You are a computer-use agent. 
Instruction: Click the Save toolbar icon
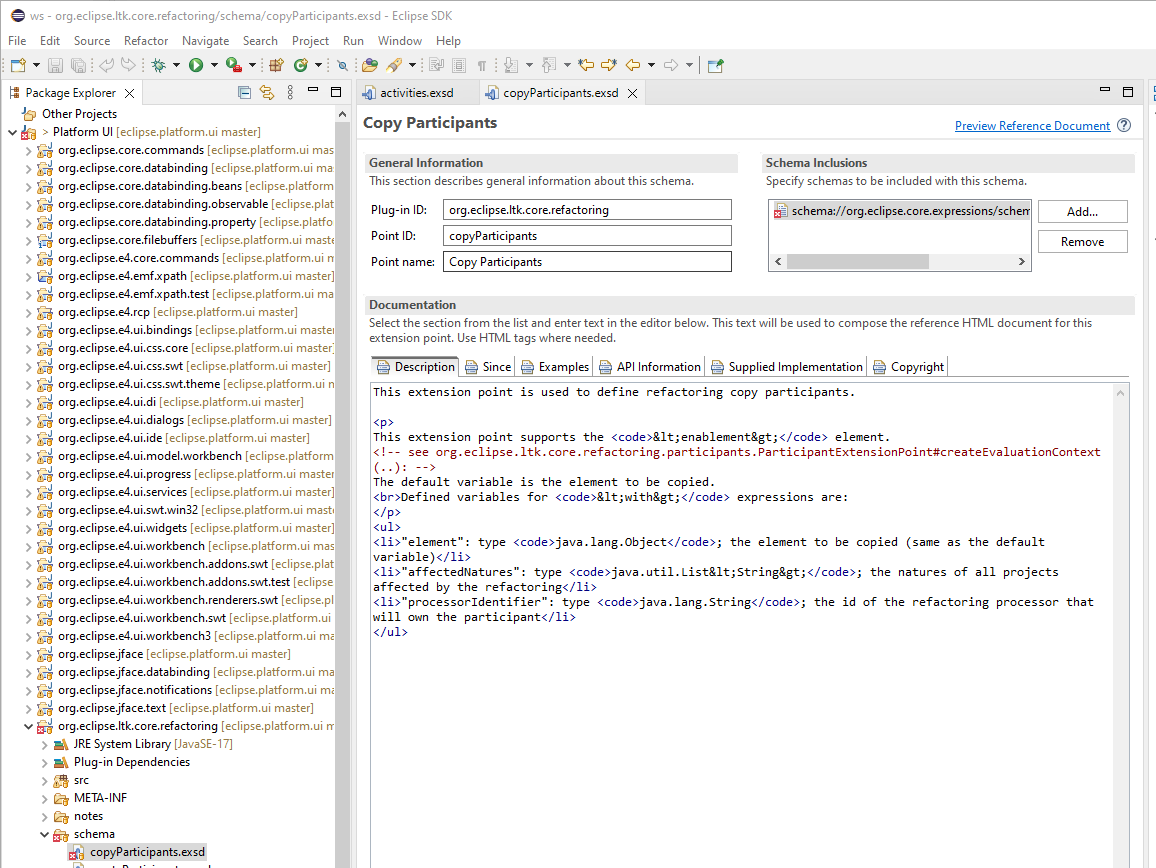[55, 66]
